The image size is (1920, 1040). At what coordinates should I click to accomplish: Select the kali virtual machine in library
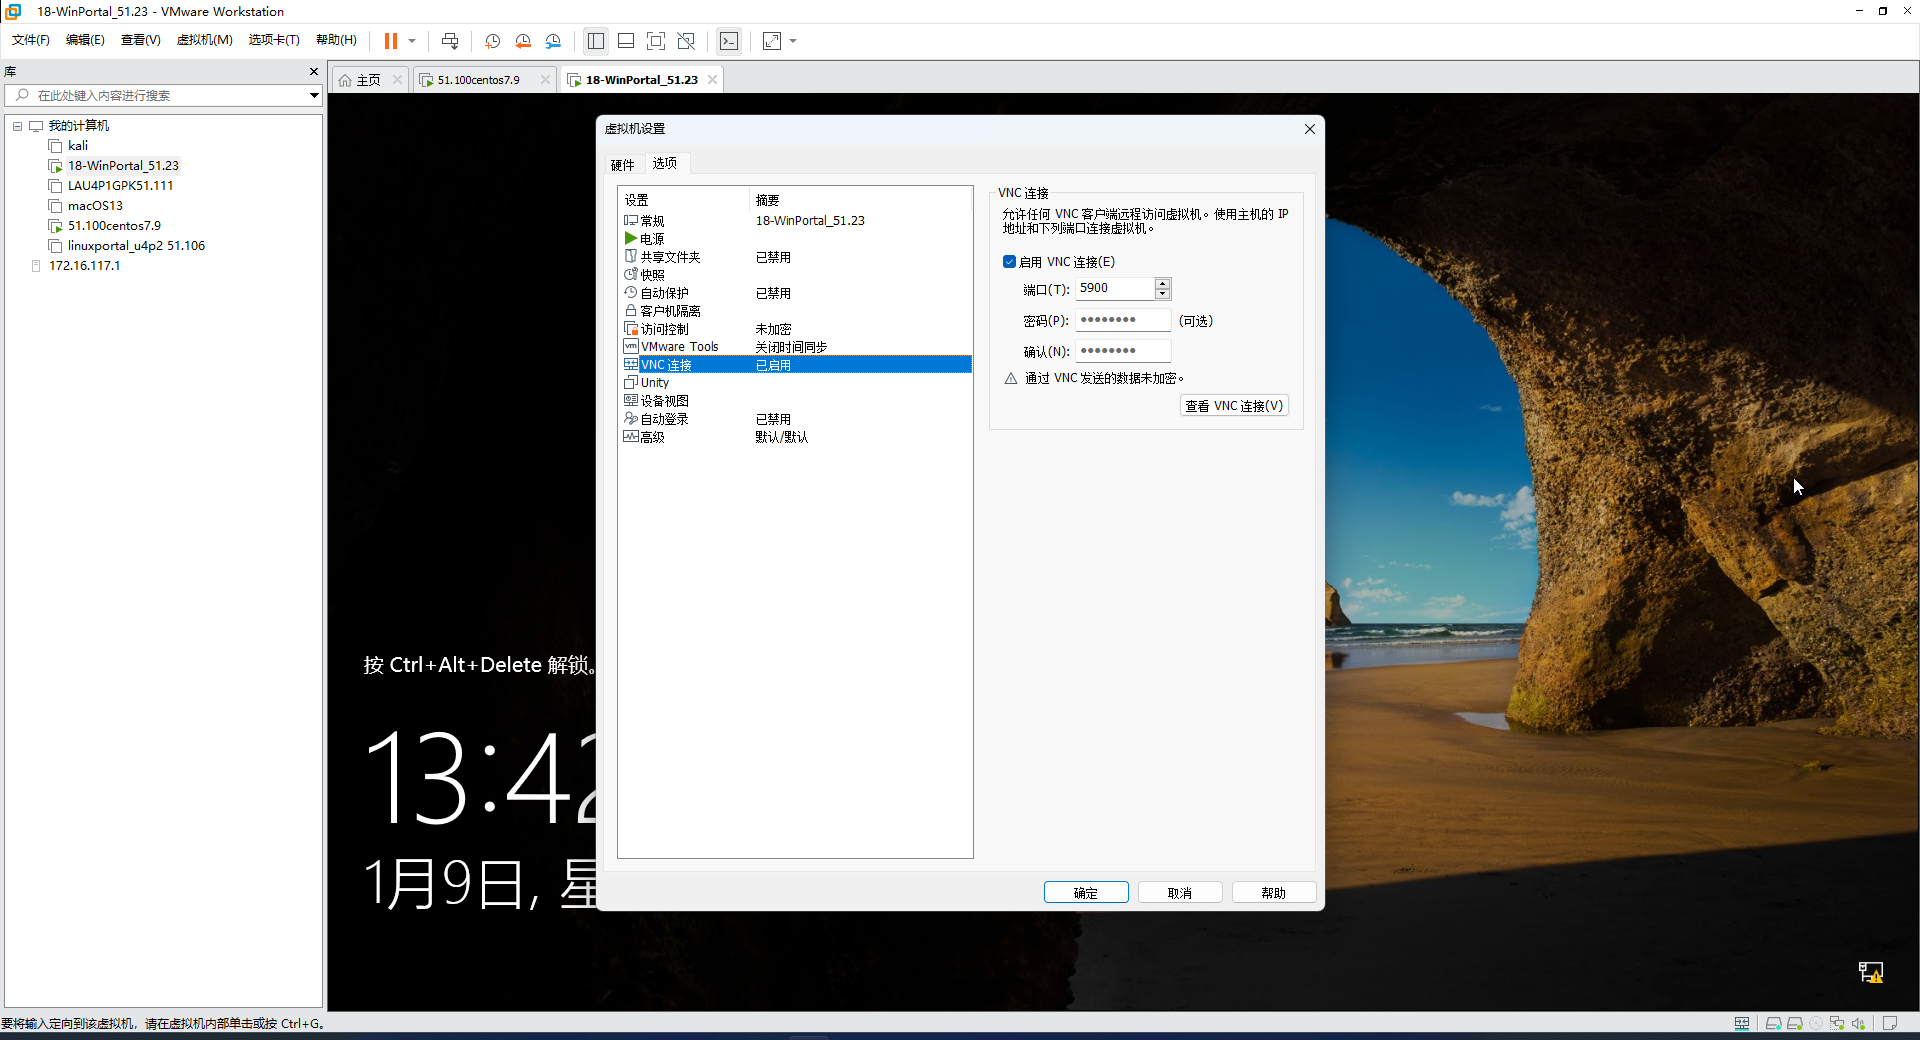(x=77, y=146)
